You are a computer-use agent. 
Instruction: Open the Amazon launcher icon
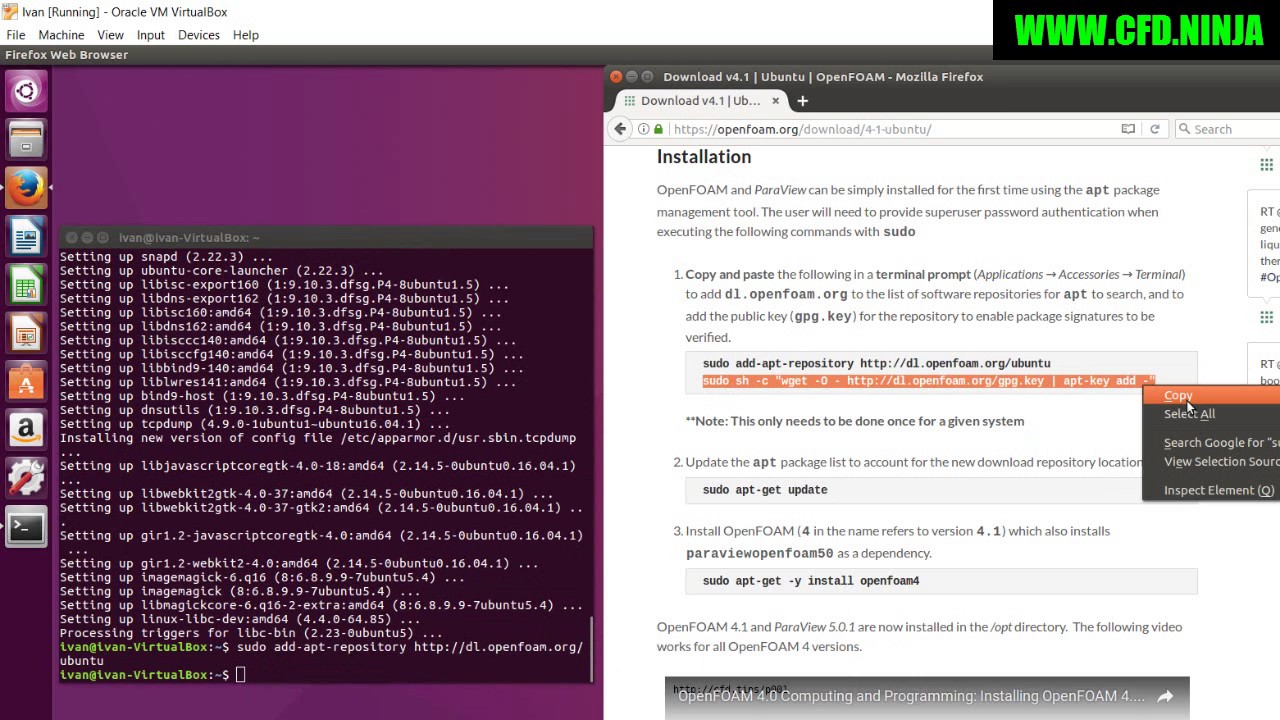(x=26, y=431)
